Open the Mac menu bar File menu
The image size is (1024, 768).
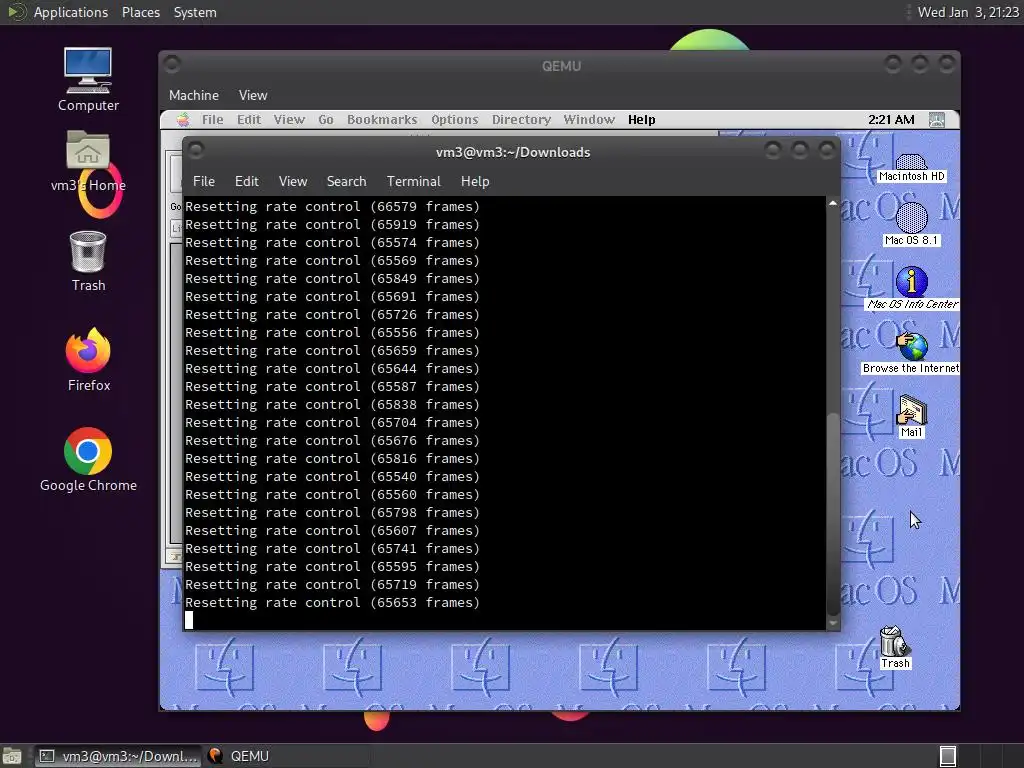pos(212,120)
